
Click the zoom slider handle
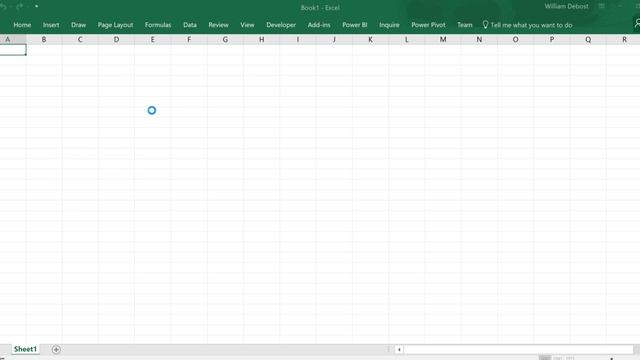point(611,358)
